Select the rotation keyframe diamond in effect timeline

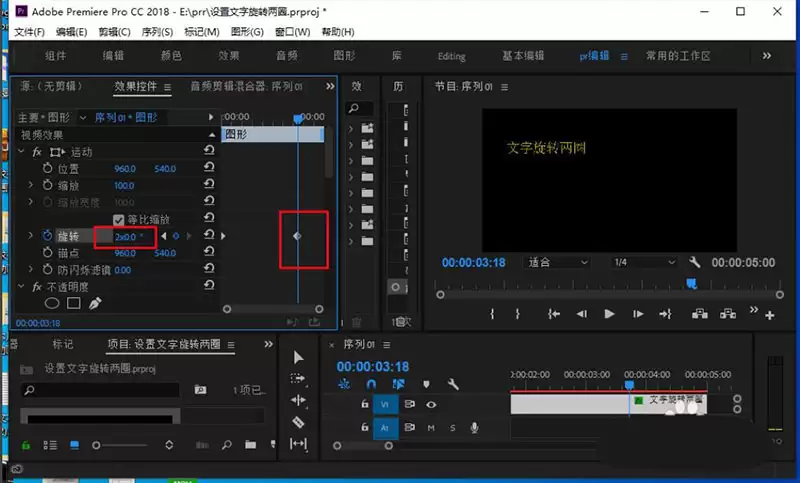click(297, 236)
